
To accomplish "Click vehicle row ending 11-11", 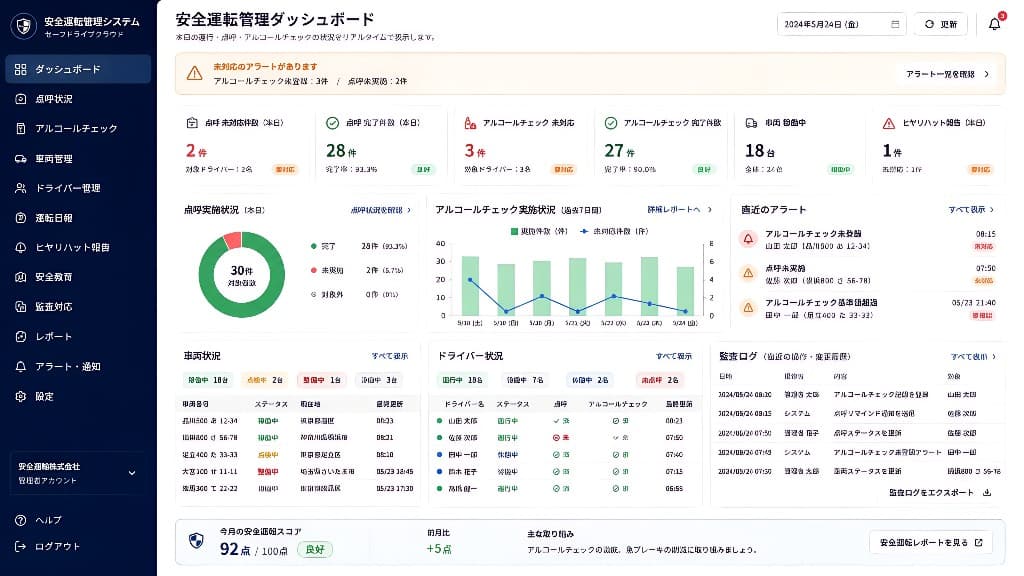I will tap(298, 472).
